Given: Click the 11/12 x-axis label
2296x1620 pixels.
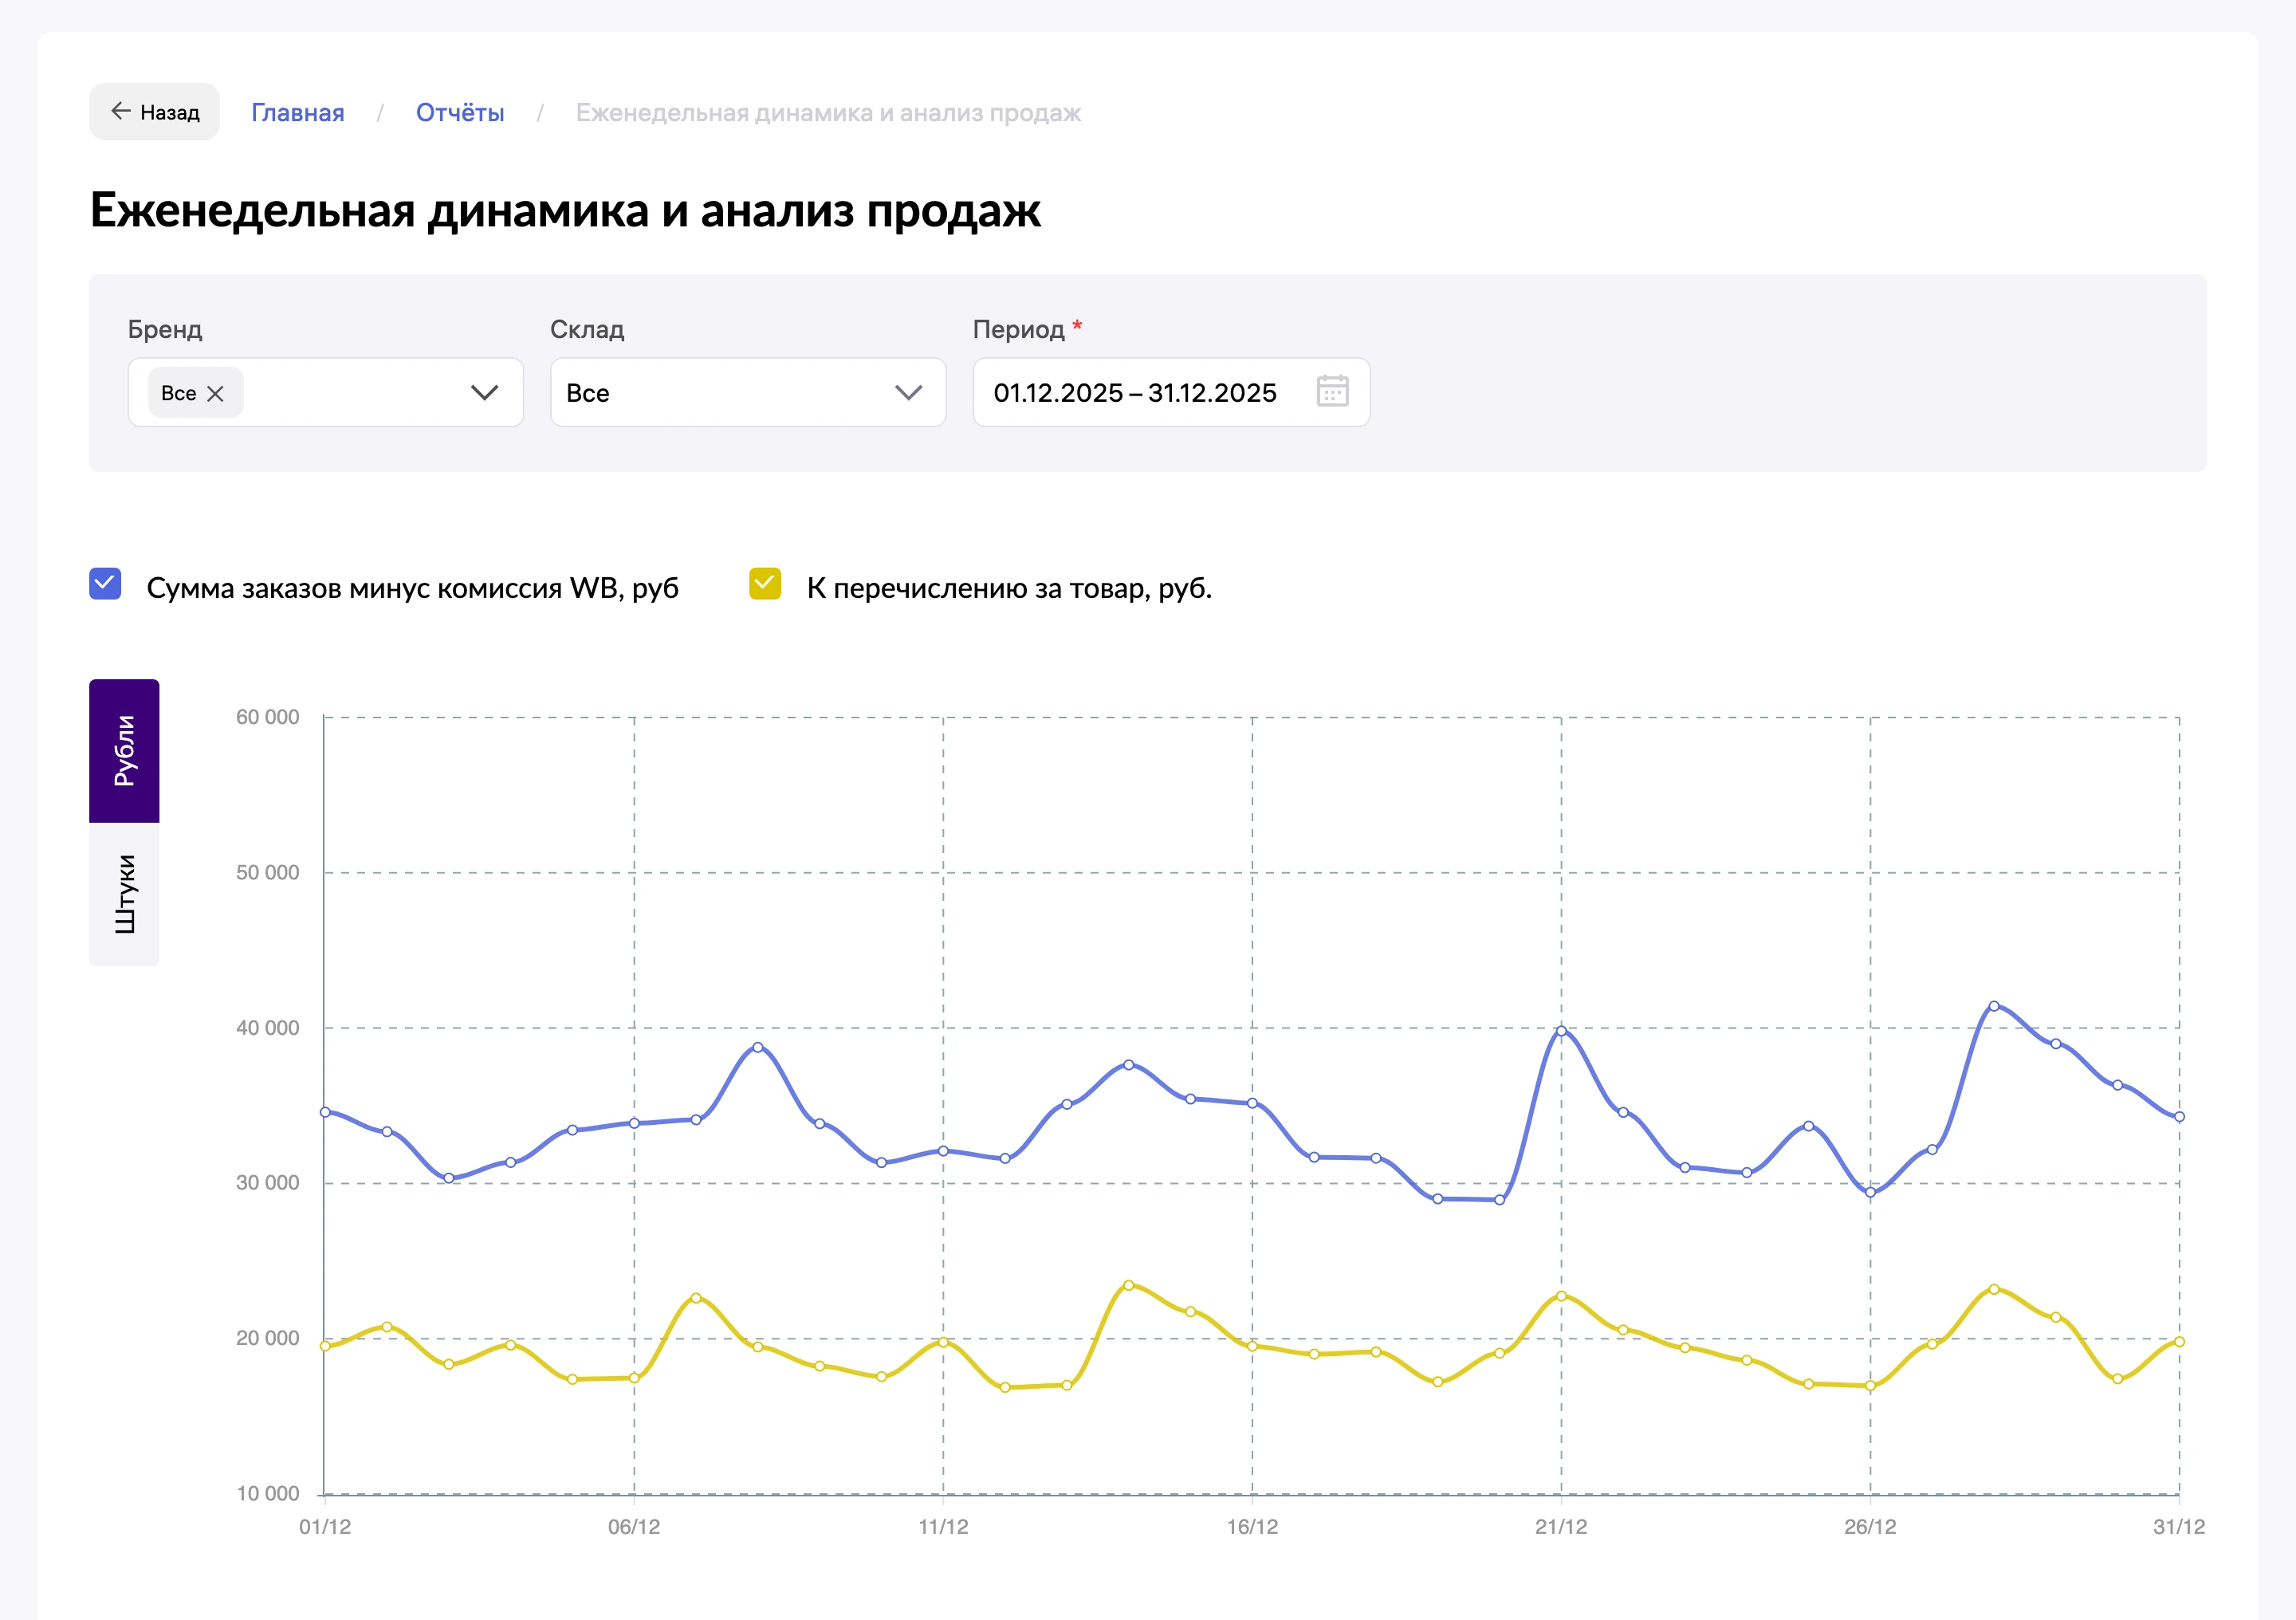Looking at the screenshot, I should [x=943, y=1527].
